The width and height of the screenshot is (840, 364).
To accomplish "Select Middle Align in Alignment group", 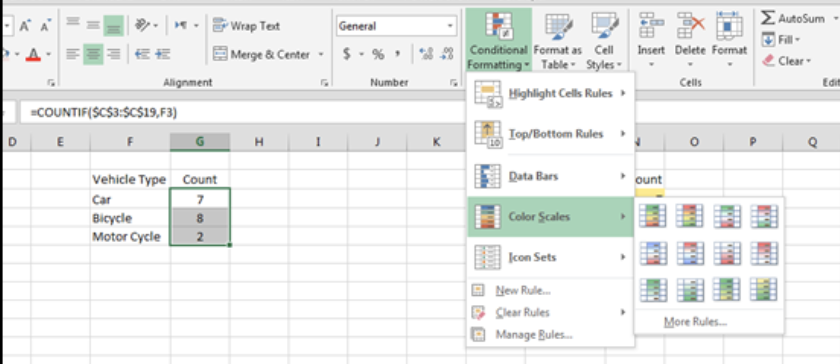I will click(93, 25).
